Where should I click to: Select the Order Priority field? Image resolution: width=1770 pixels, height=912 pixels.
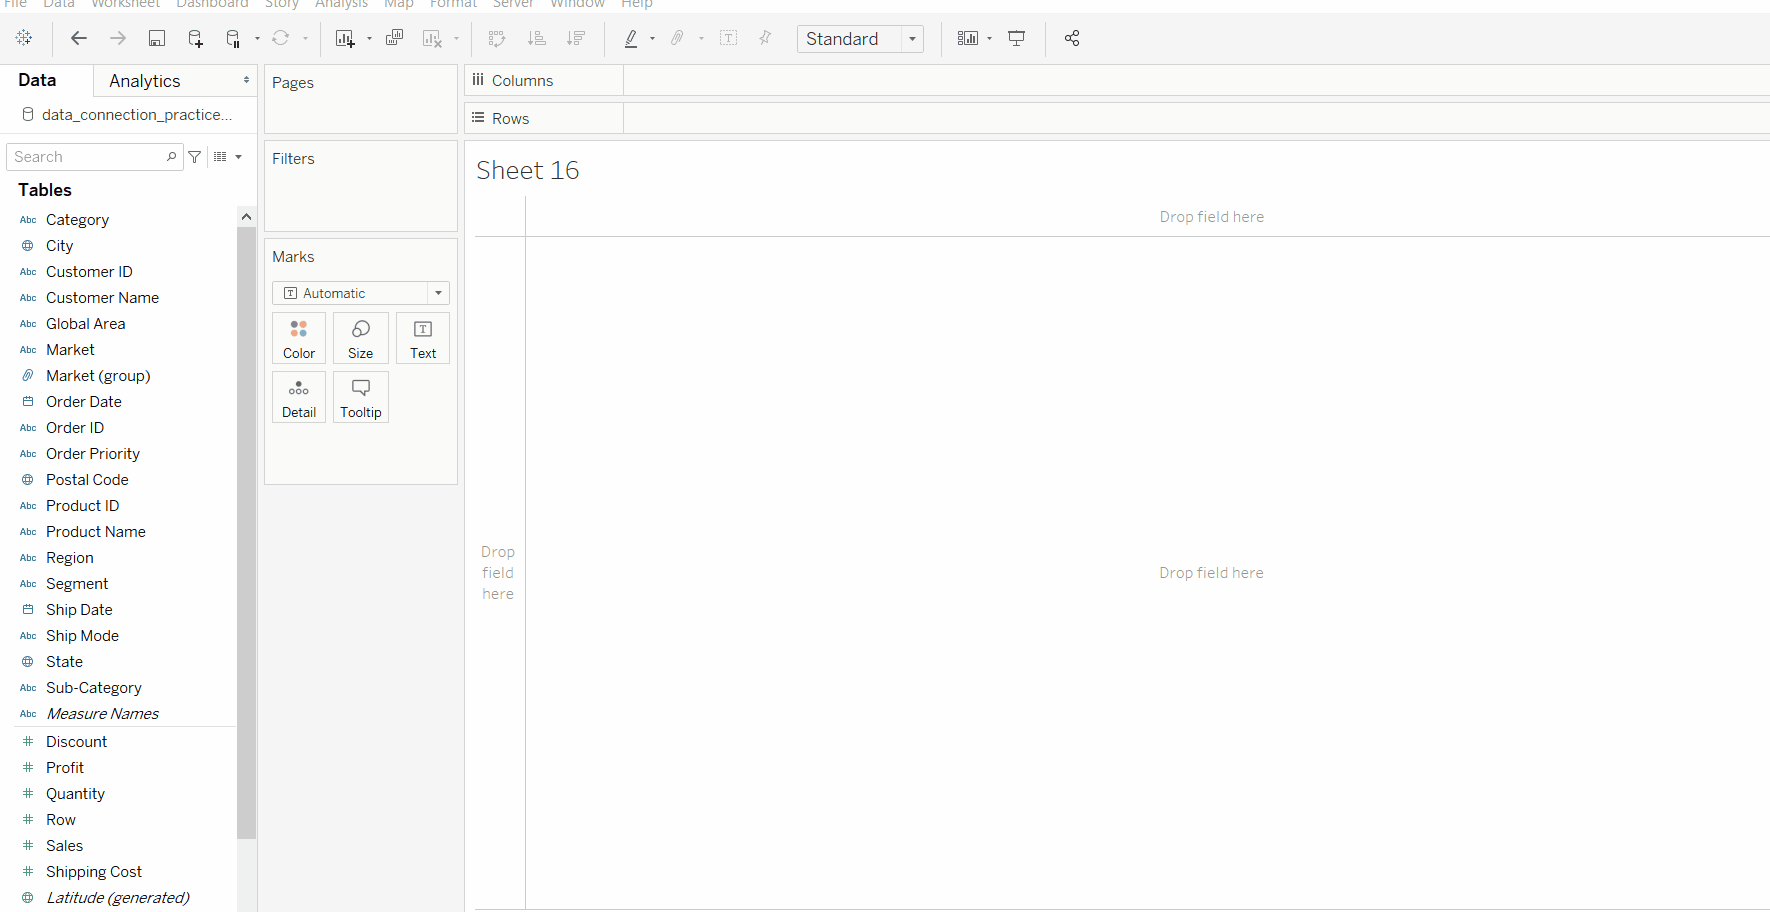(93, 454)
